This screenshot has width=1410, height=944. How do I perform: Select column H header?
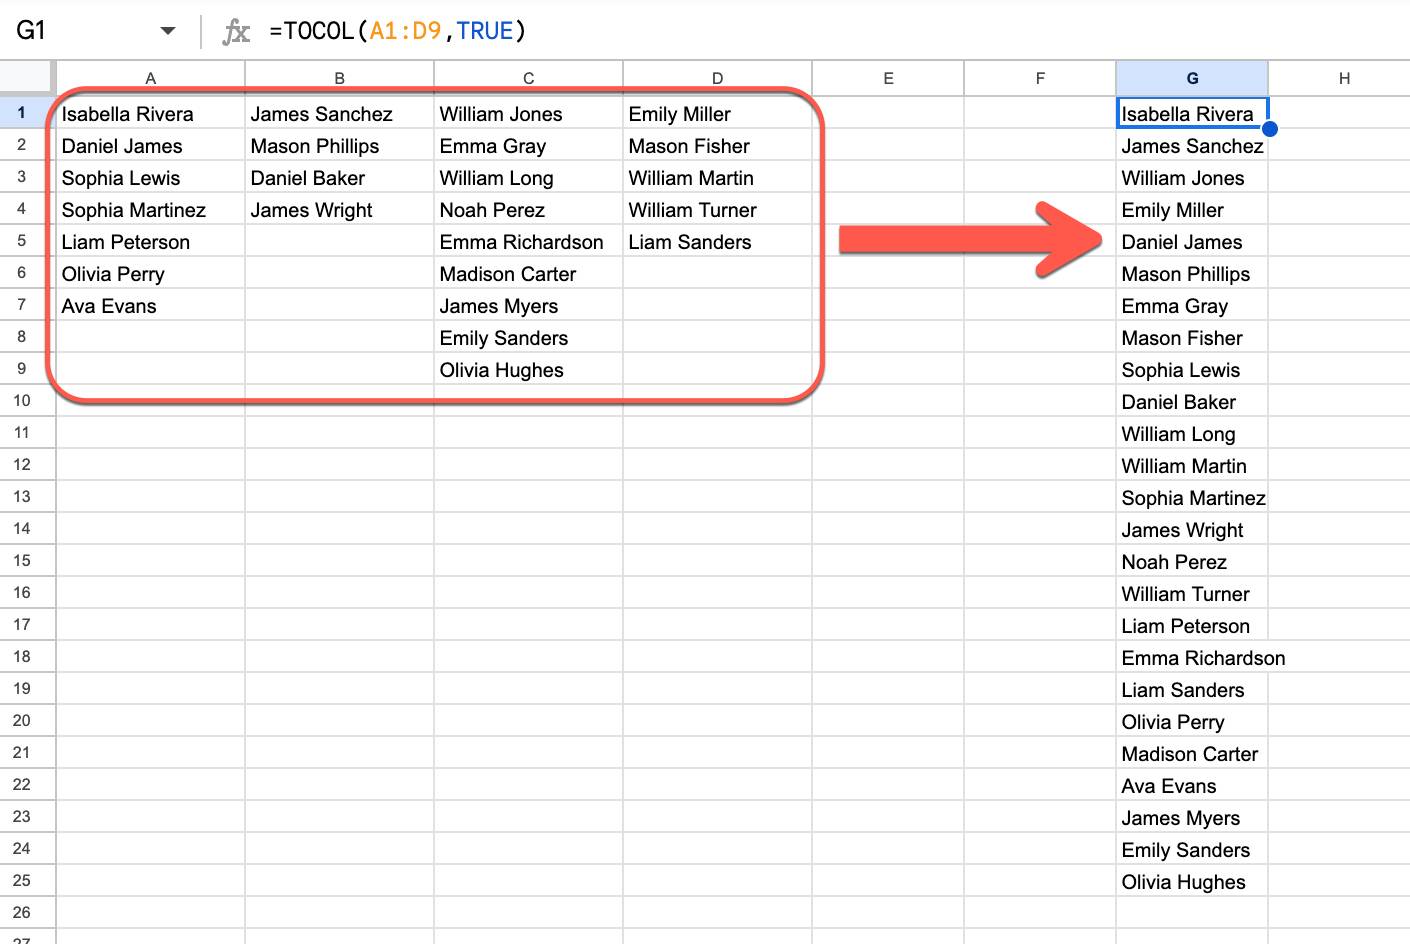click(x=1343, y=78)
